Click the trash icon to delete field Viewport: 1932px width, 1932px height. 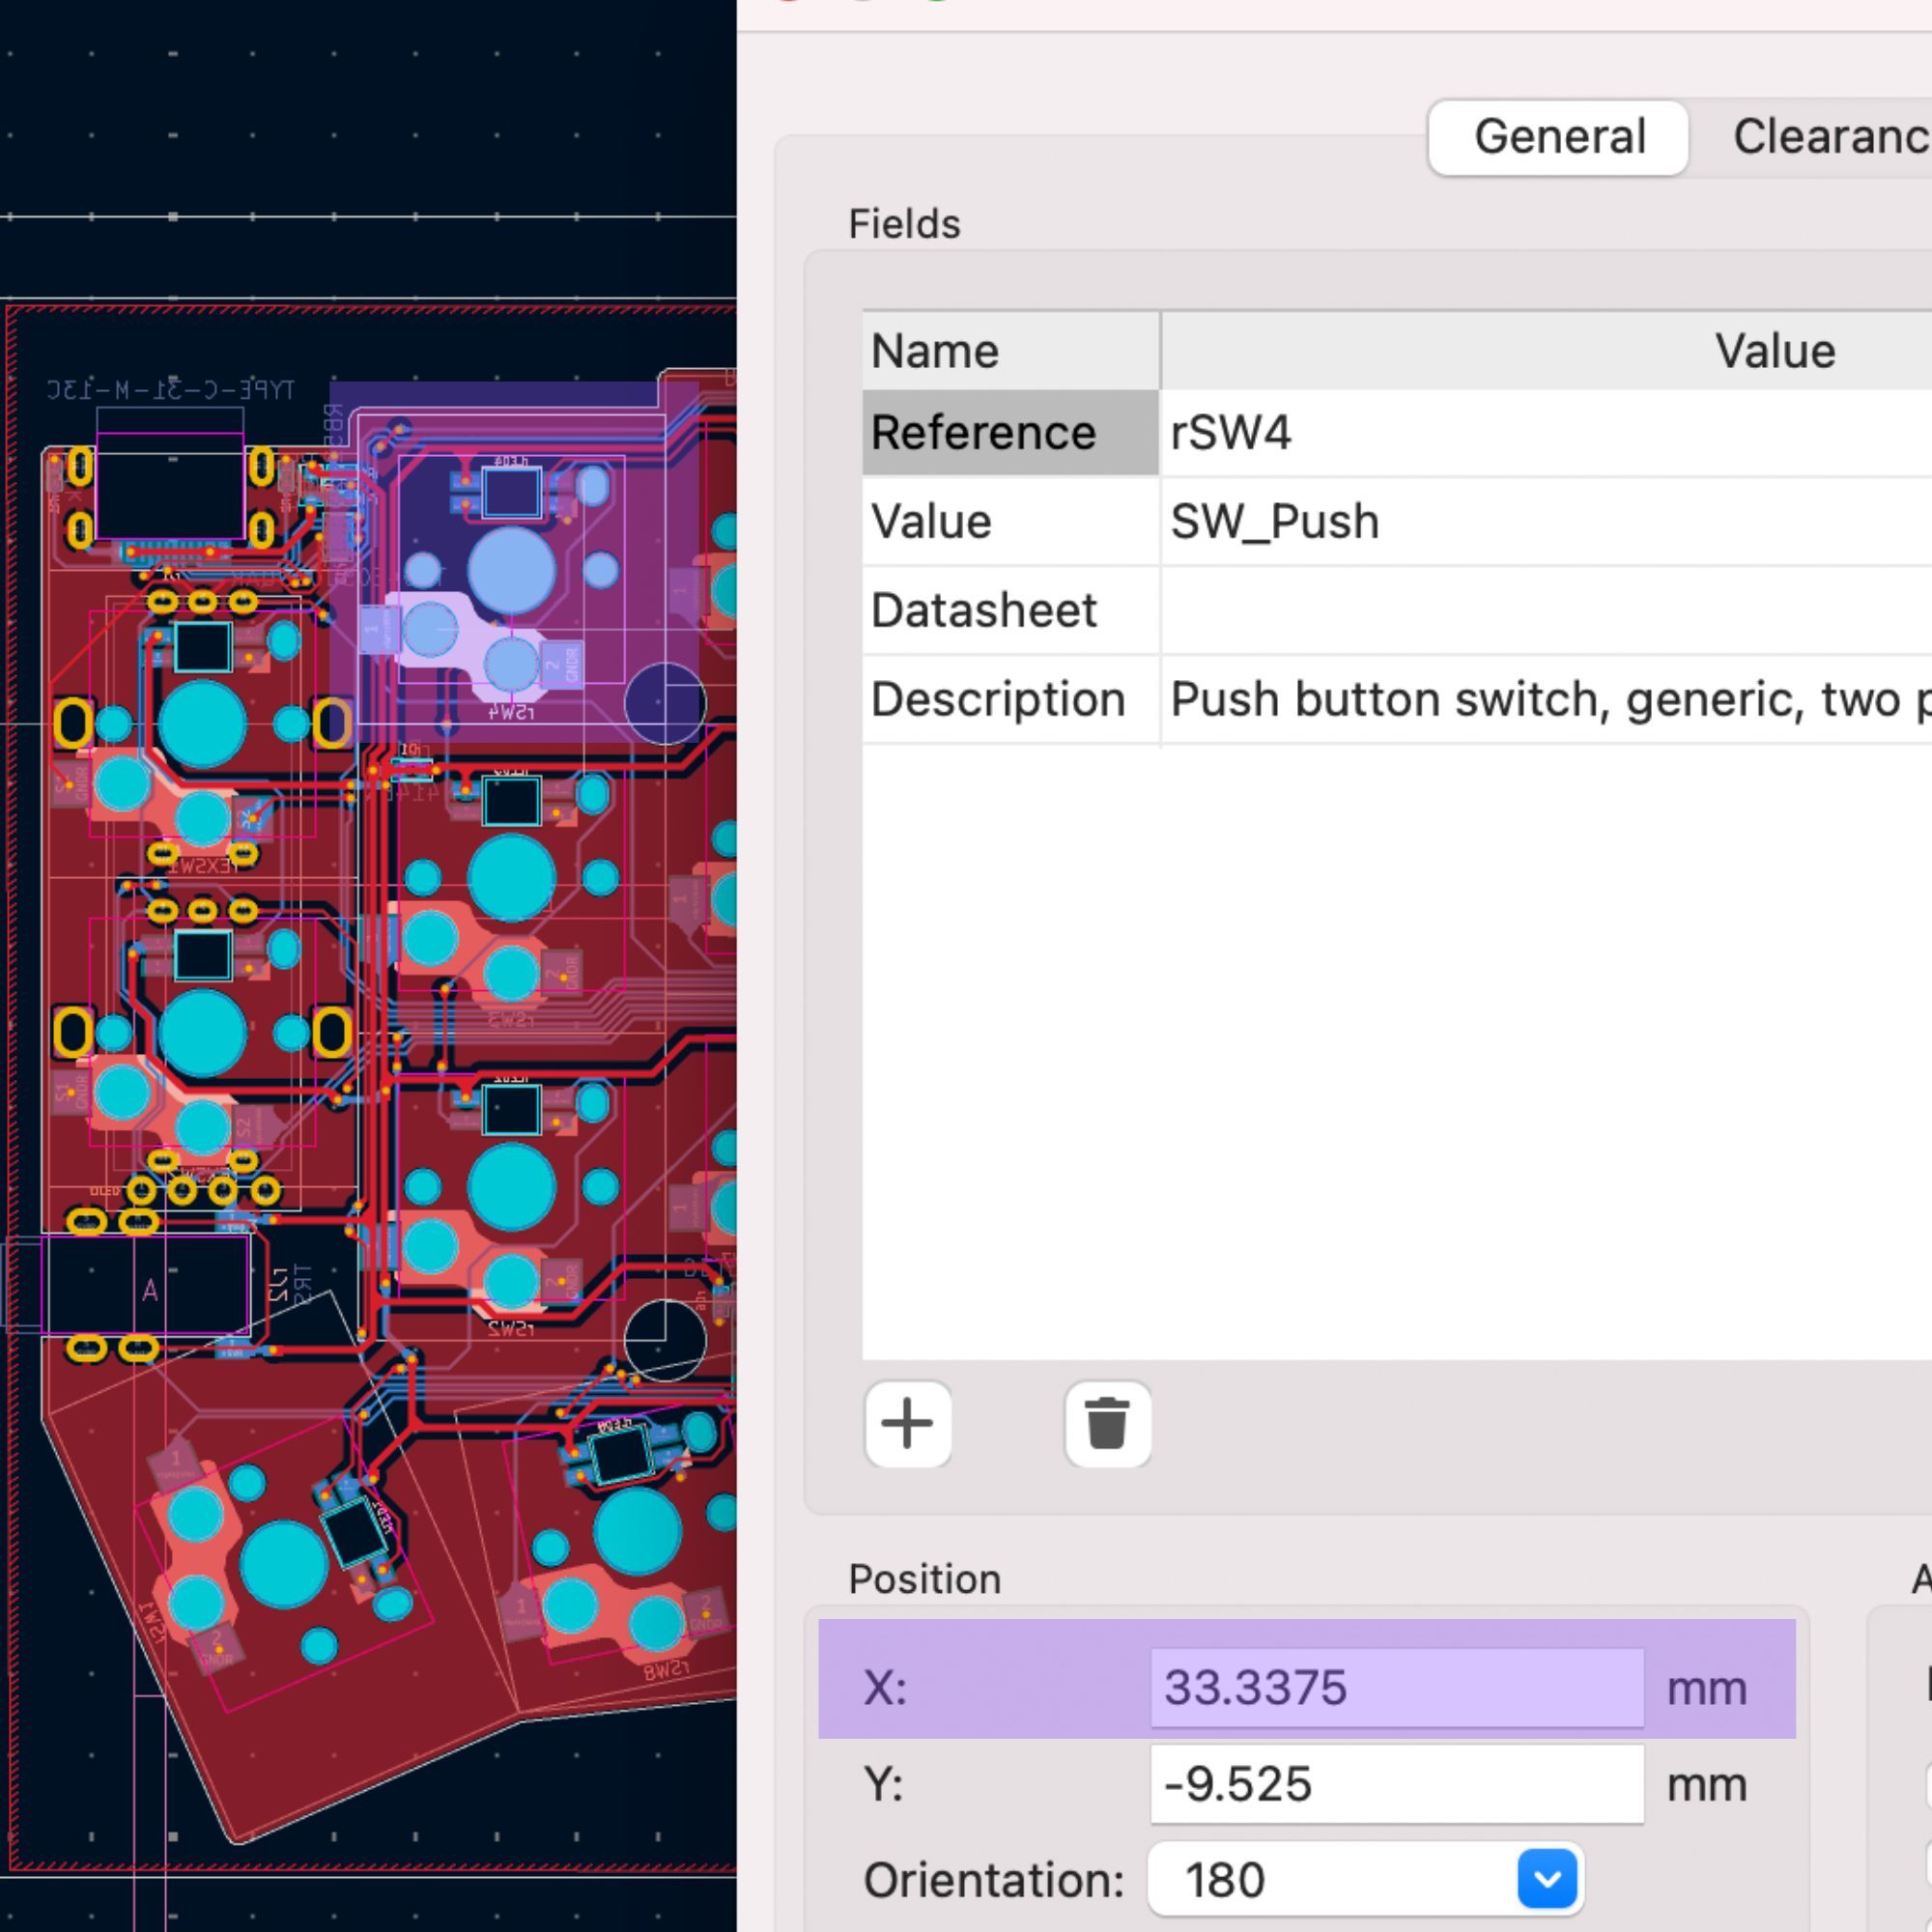[1107, 1424]
